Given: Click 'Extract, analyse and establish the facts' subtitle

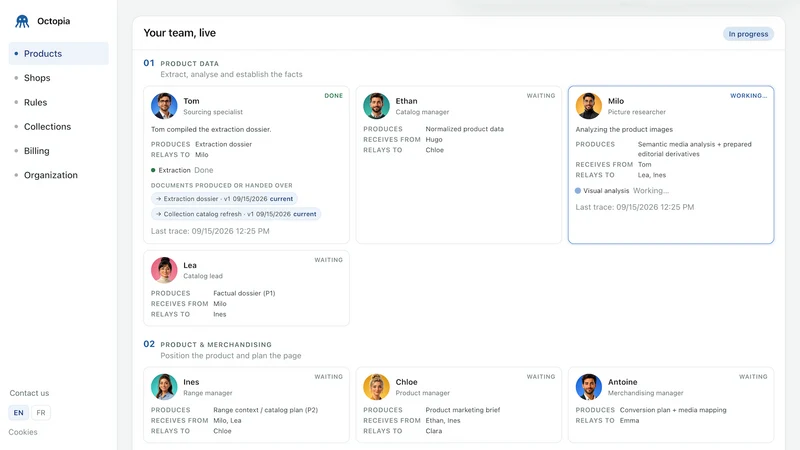Looking at the screenshot, I should point(231,74).
